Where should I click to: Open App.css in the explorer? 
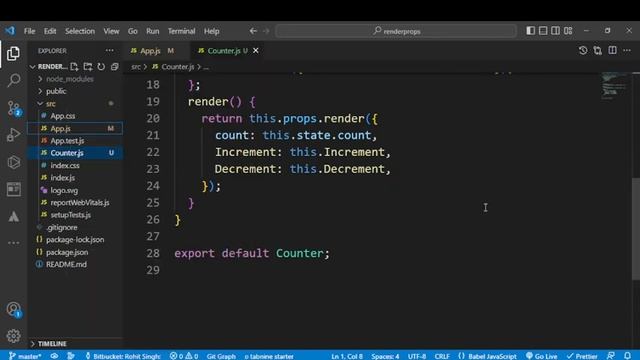(62, 116)
